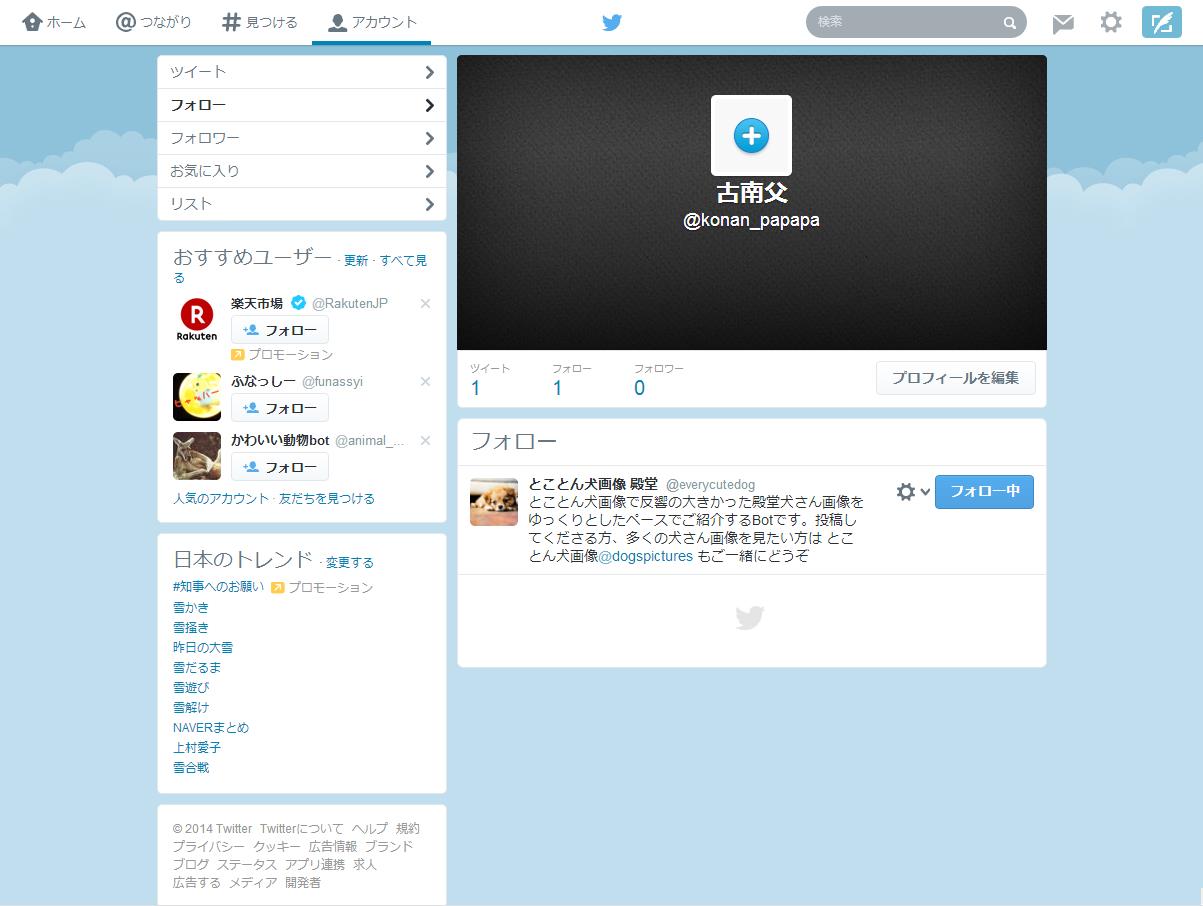The width and height of the screenshot is (1203, 906).
Task: Click the search magnifier icon
Action: point(1009,23)
